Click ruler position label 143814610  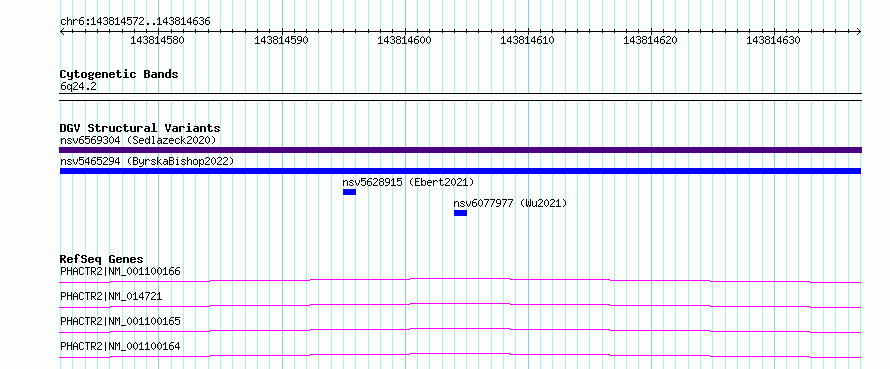[x=527, y=40]
